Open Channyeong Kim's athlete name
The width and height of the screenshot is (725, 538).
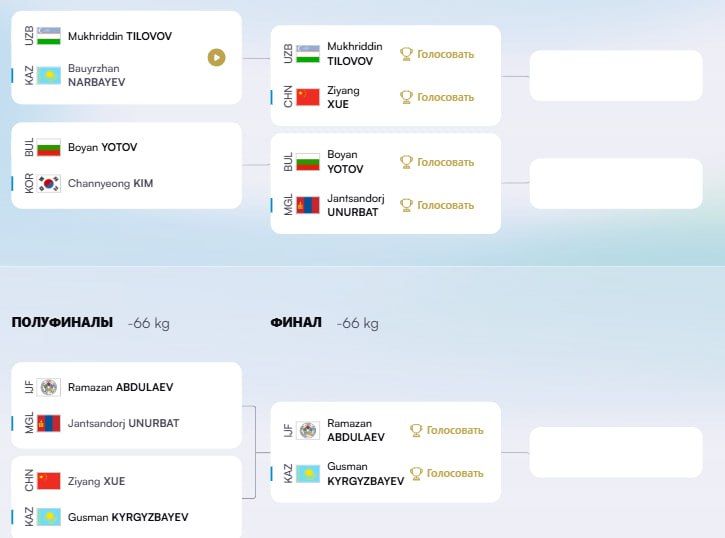(x=111, y=183)
